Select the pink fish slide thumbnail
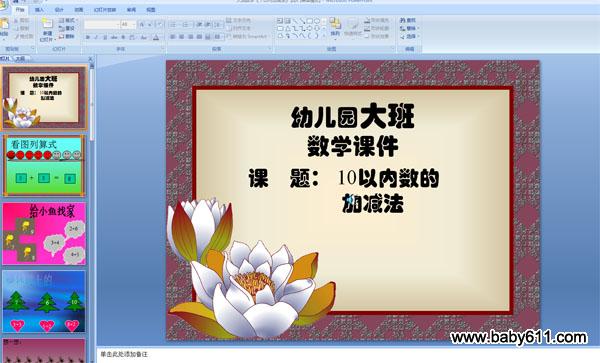 pos(44,233)
